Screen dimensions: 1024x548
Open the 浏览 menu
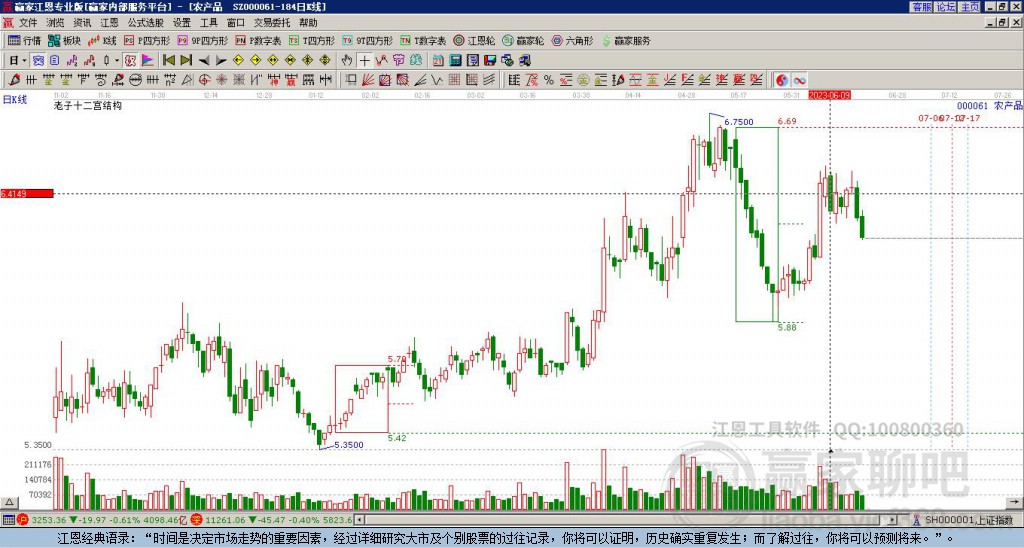[55, 23]
